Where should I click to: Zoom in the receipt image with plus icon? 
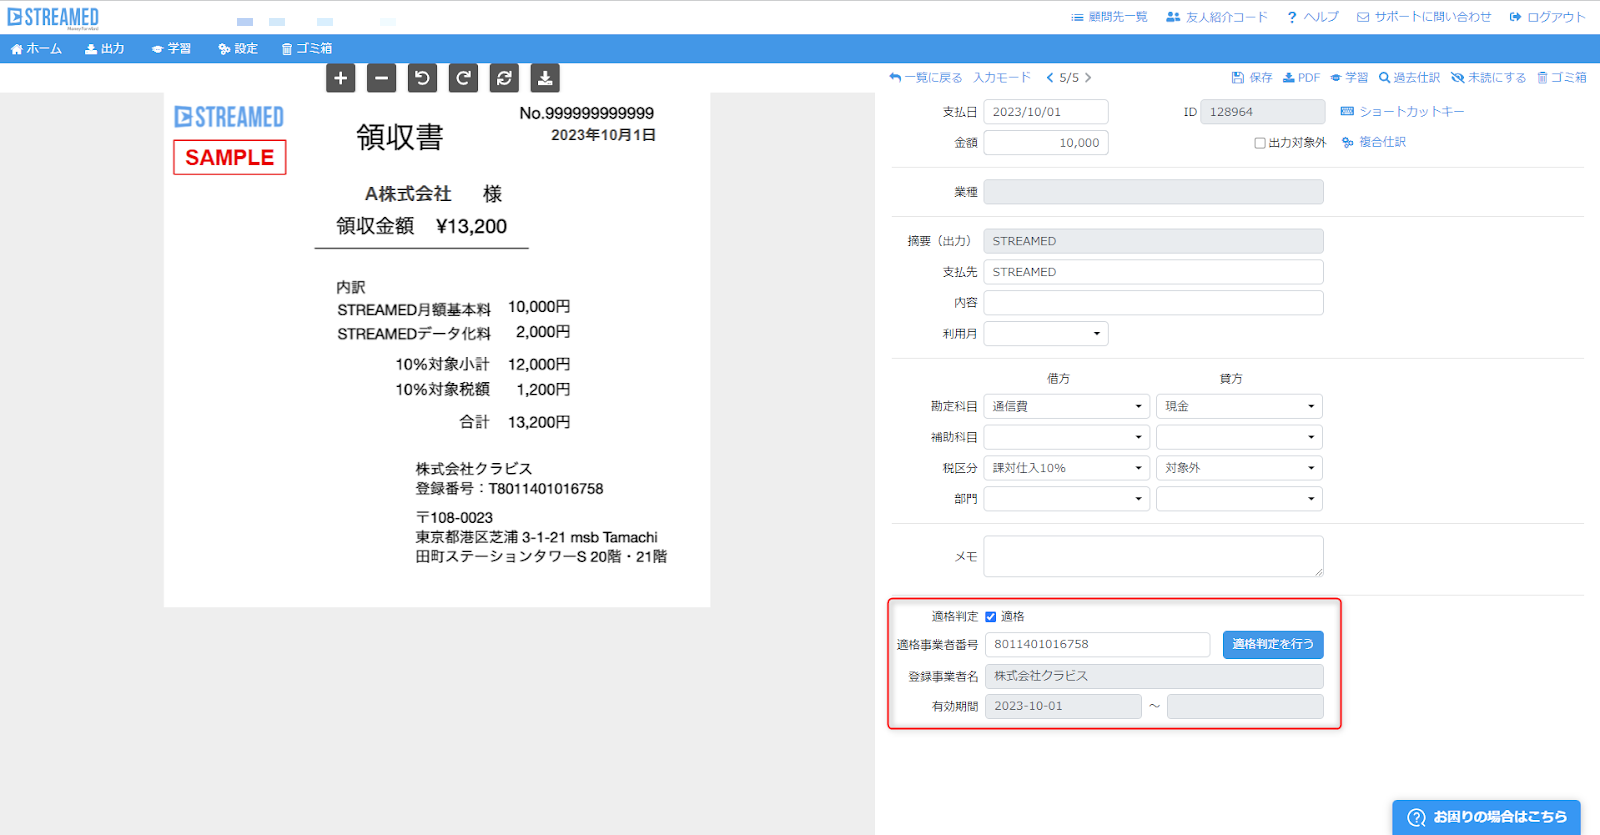[341, 78]
